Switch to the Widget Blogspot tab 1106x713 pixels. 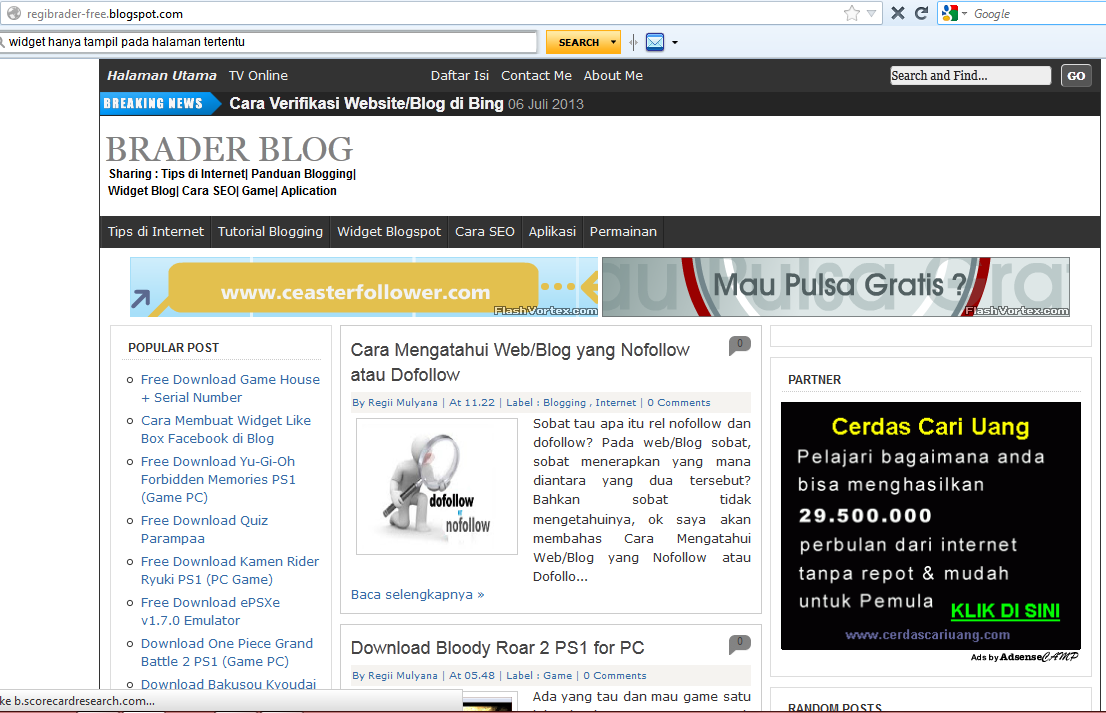[388, 231]
